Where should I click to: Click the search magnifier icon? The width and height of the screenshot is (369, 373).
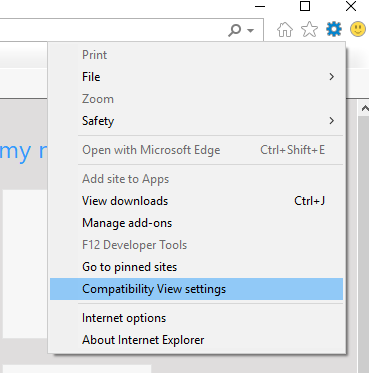tap(235, 30)
